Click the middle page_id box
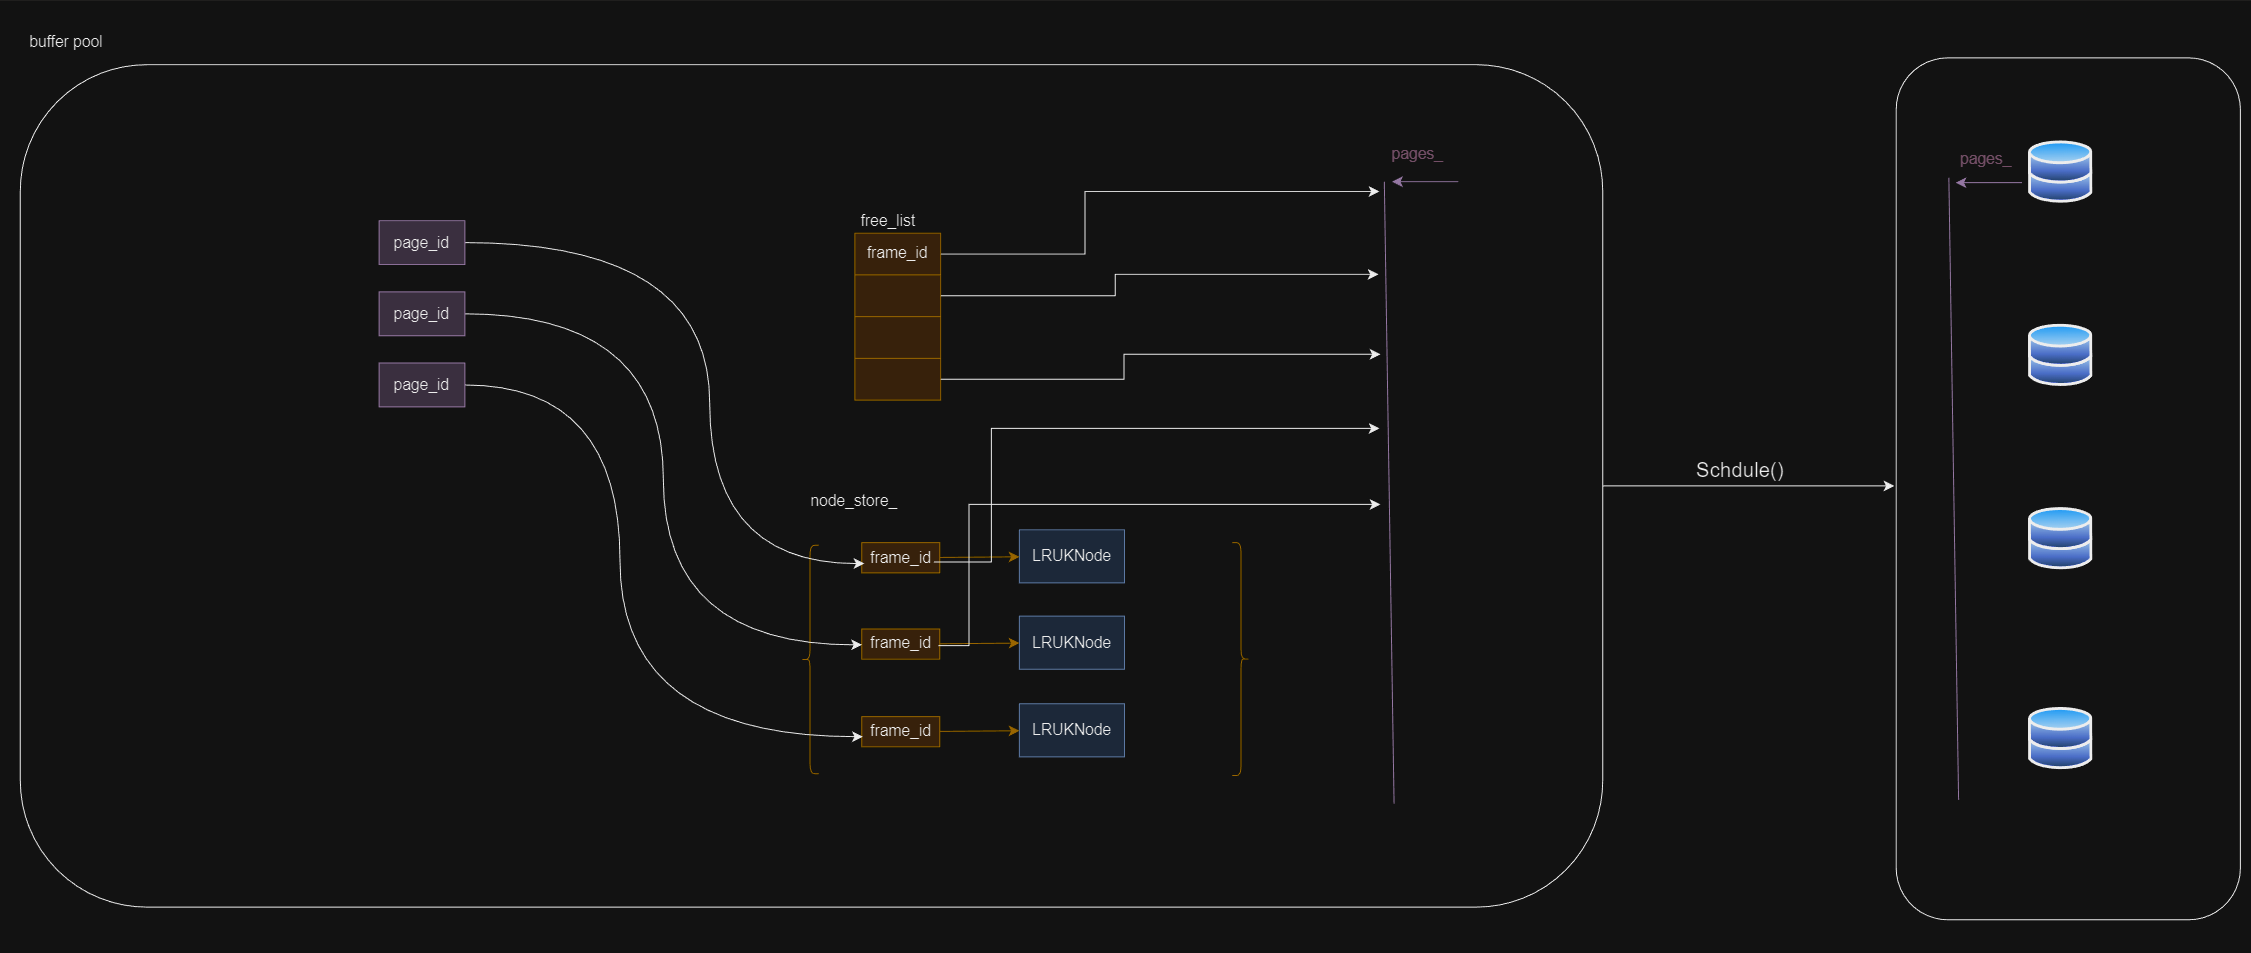This screenshot has height=953, width=2251. (x=422, y=313)
